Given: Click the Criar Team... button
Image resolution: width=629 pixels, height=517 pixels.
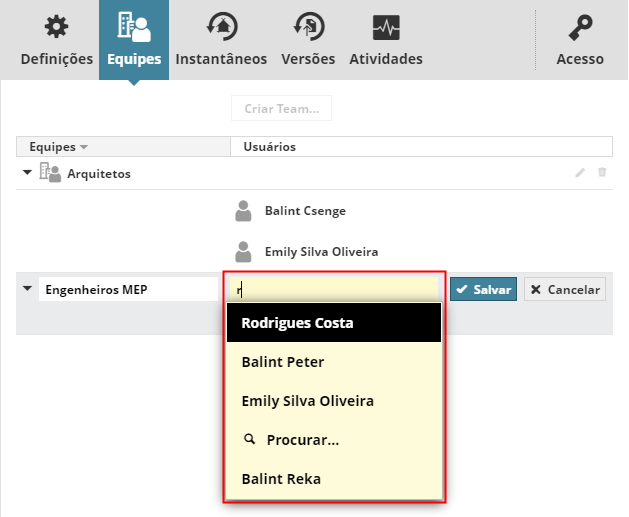Looking at the screenshot, I should (x=281, y=108).
